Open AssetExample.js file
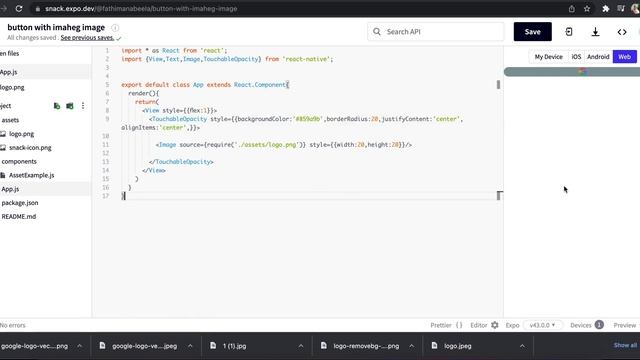This screenshot has width=640, height=360. [x=31, y=175]
